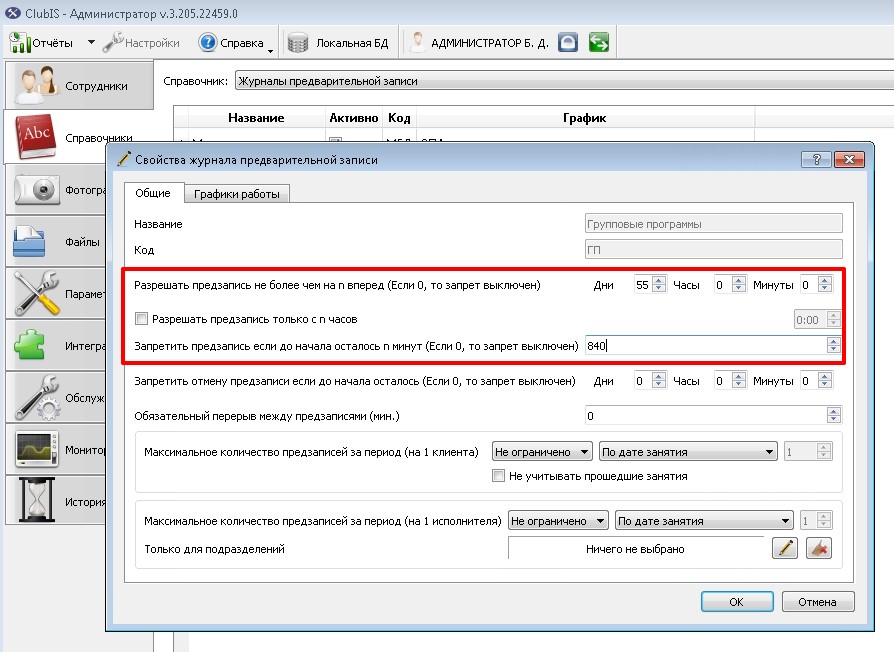The image size is (894, 652).
Task: Open the camera Фотографии section
Action: coord(55,190)
